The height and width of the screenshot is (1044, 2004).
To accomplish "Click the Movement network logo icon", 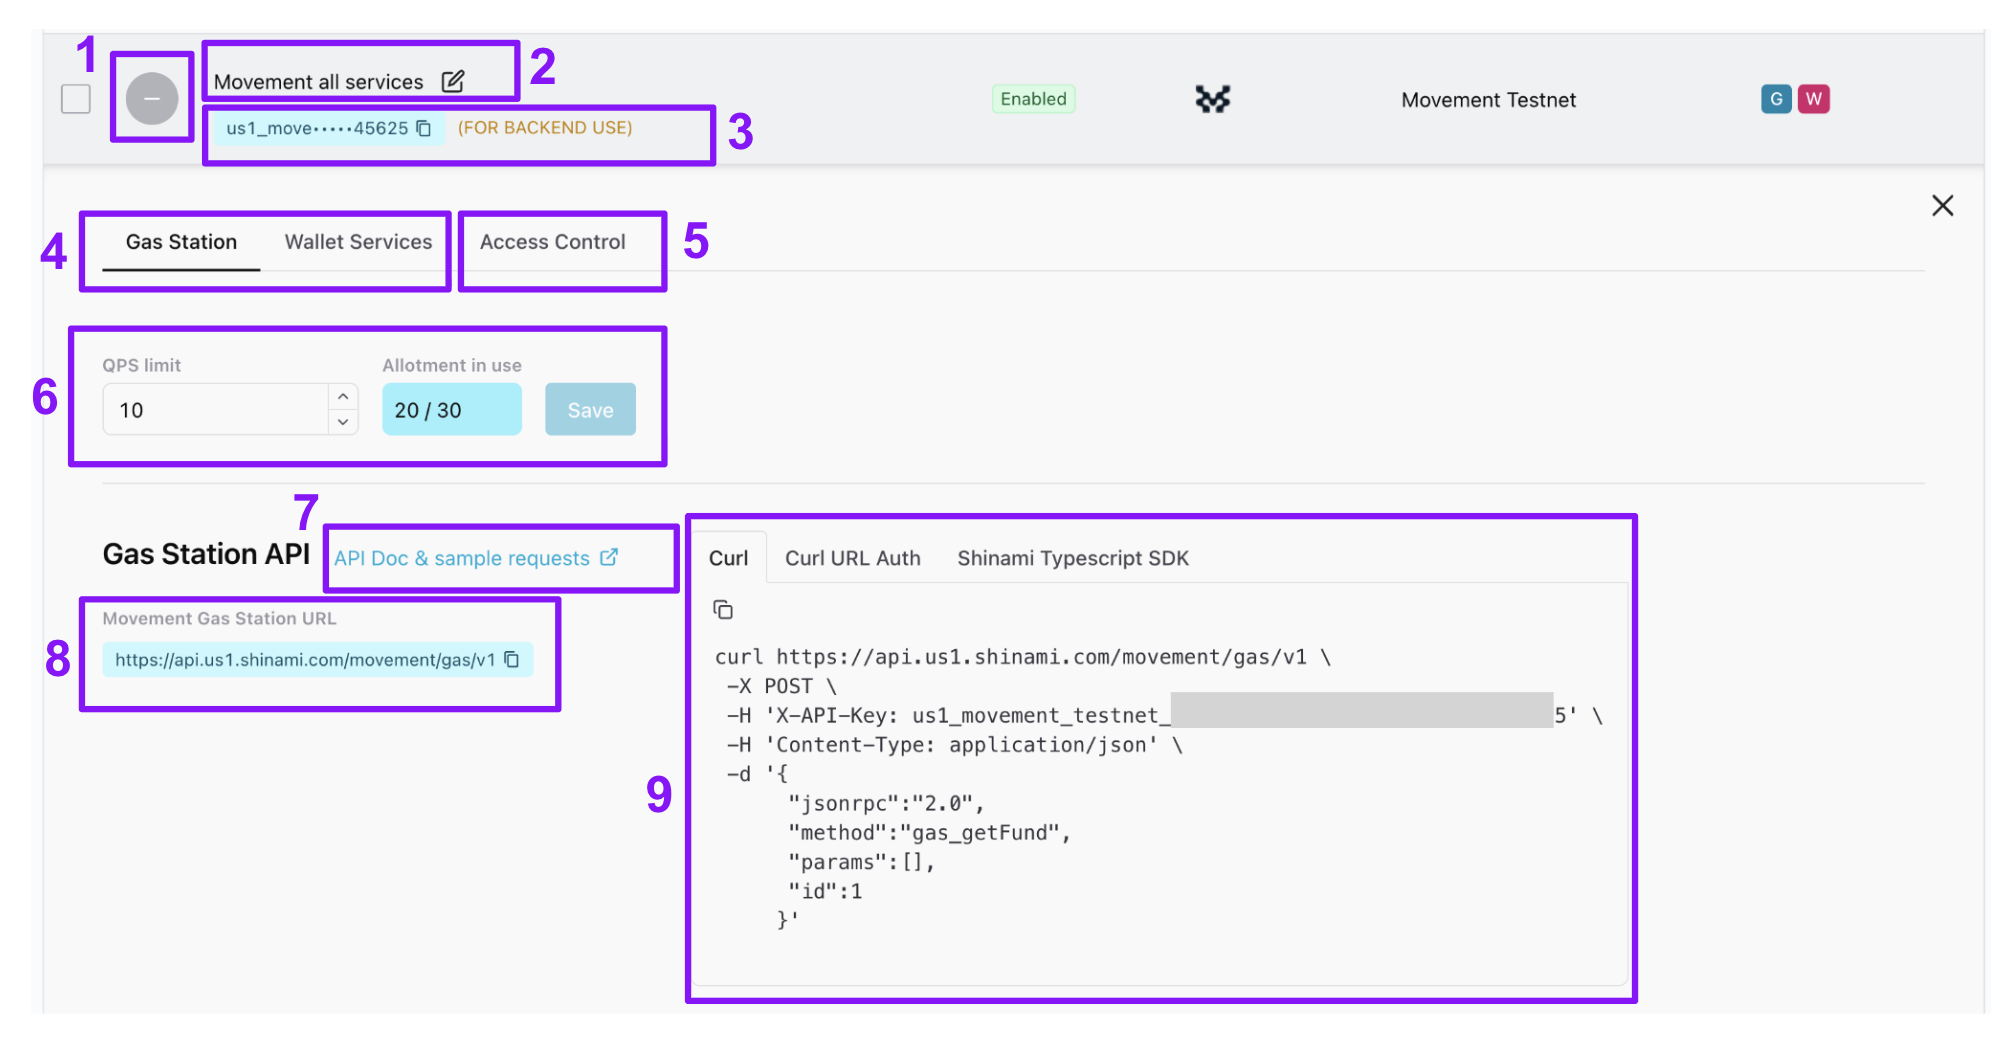I will pos(1213,99).
